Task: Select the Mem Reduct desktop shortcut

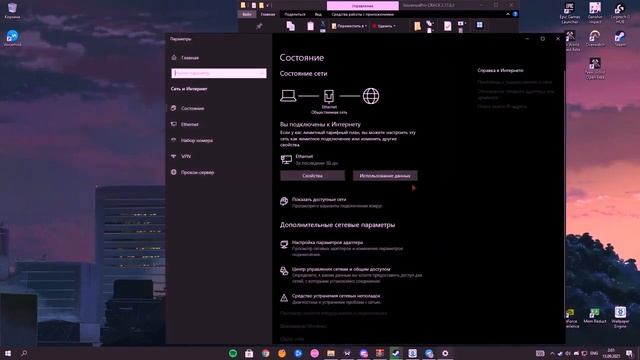Action: tap(595, 316)
